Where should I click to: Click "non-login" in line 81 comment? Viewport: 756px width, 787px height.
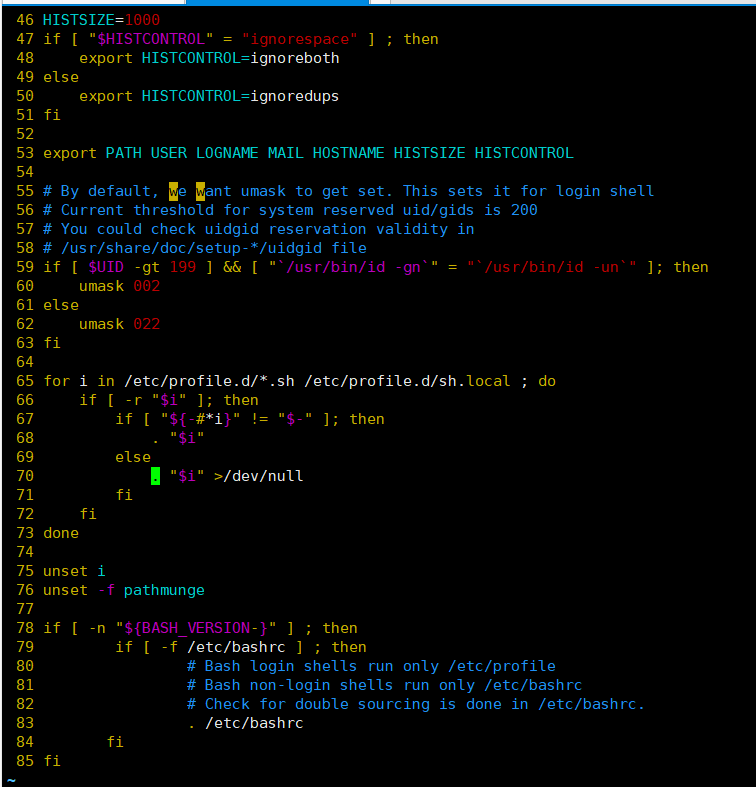[290, 685]
